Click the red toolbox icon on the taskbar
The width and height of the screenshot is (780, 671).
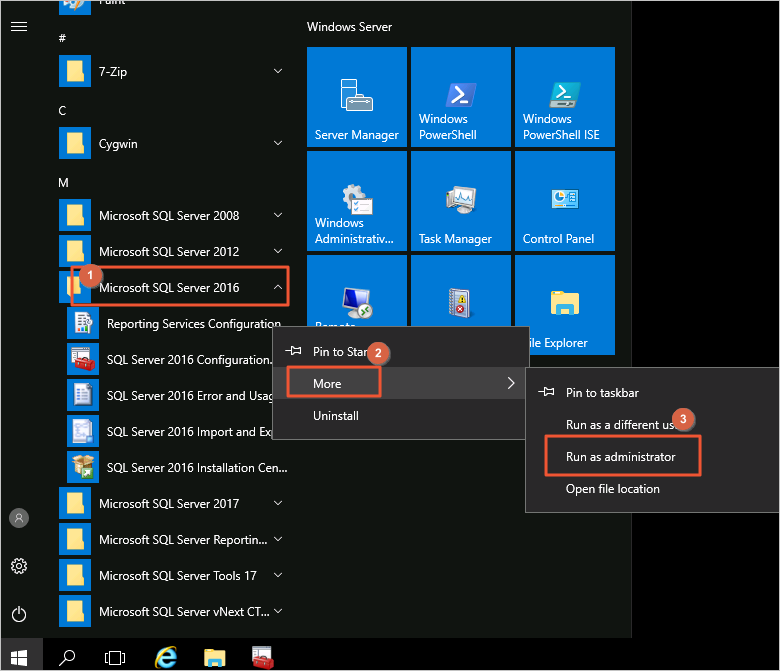[x=262, y=658]
